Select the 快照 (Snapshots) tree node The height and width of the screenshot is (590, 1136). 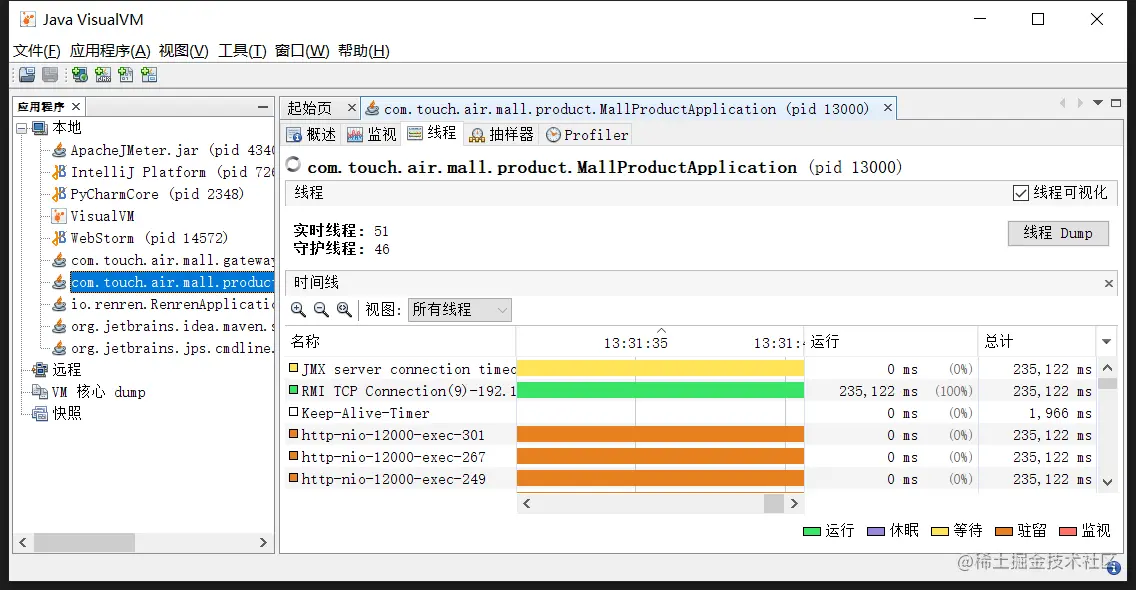57,414
